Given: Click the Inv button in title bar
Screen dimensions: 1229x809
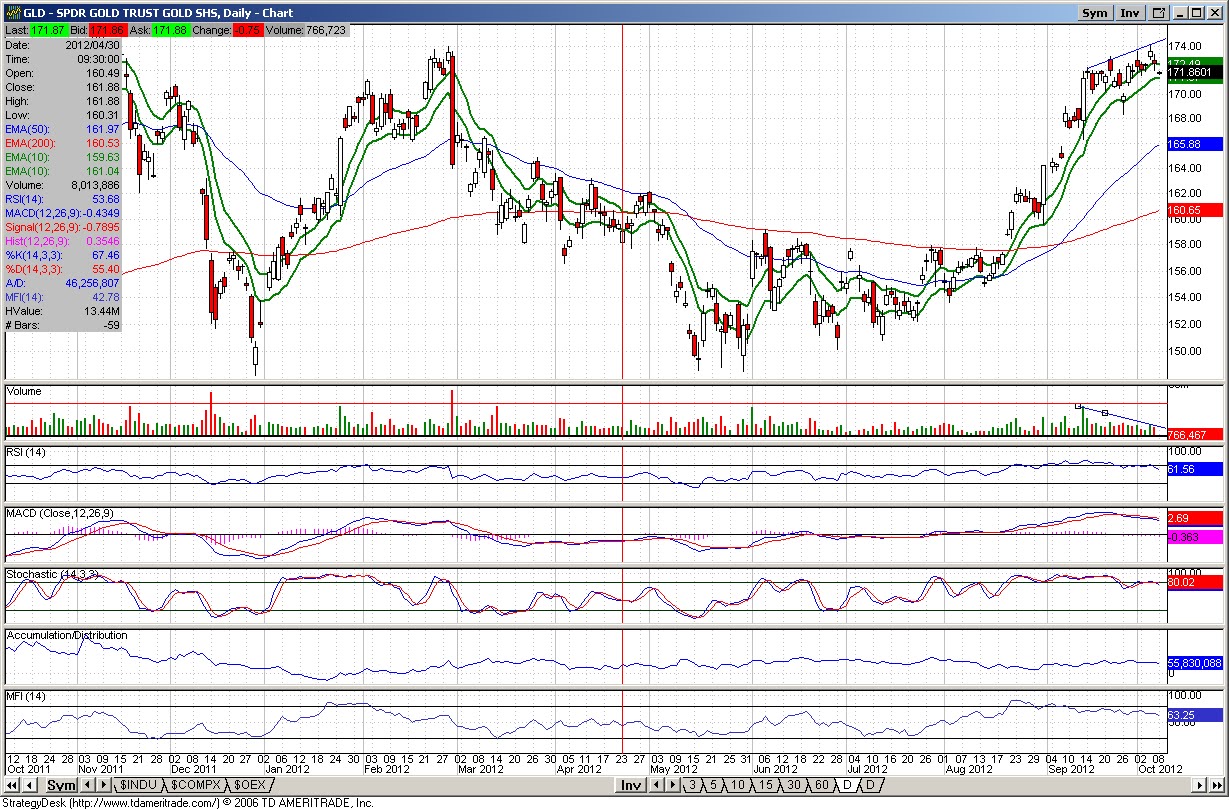Looking at the screenshot, I should click(1129, 13).
